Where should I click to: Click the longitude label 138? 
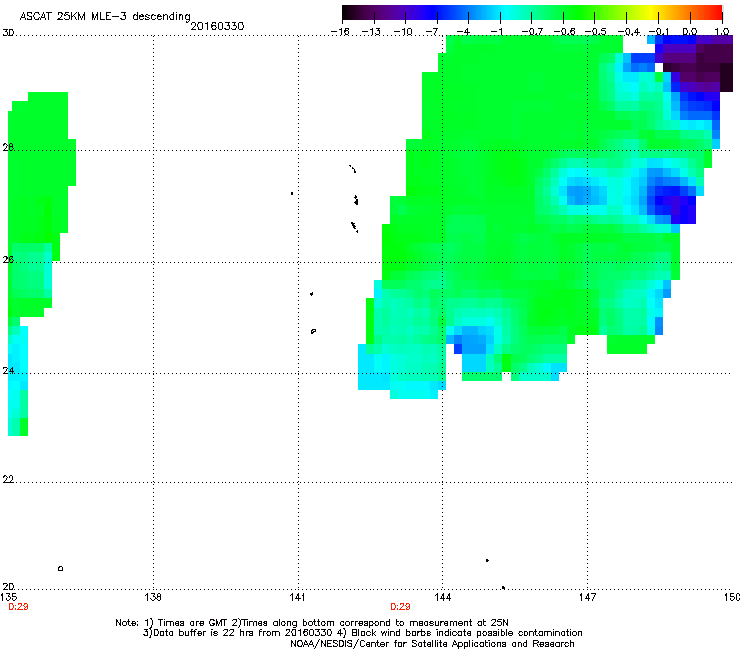(153, 597)
